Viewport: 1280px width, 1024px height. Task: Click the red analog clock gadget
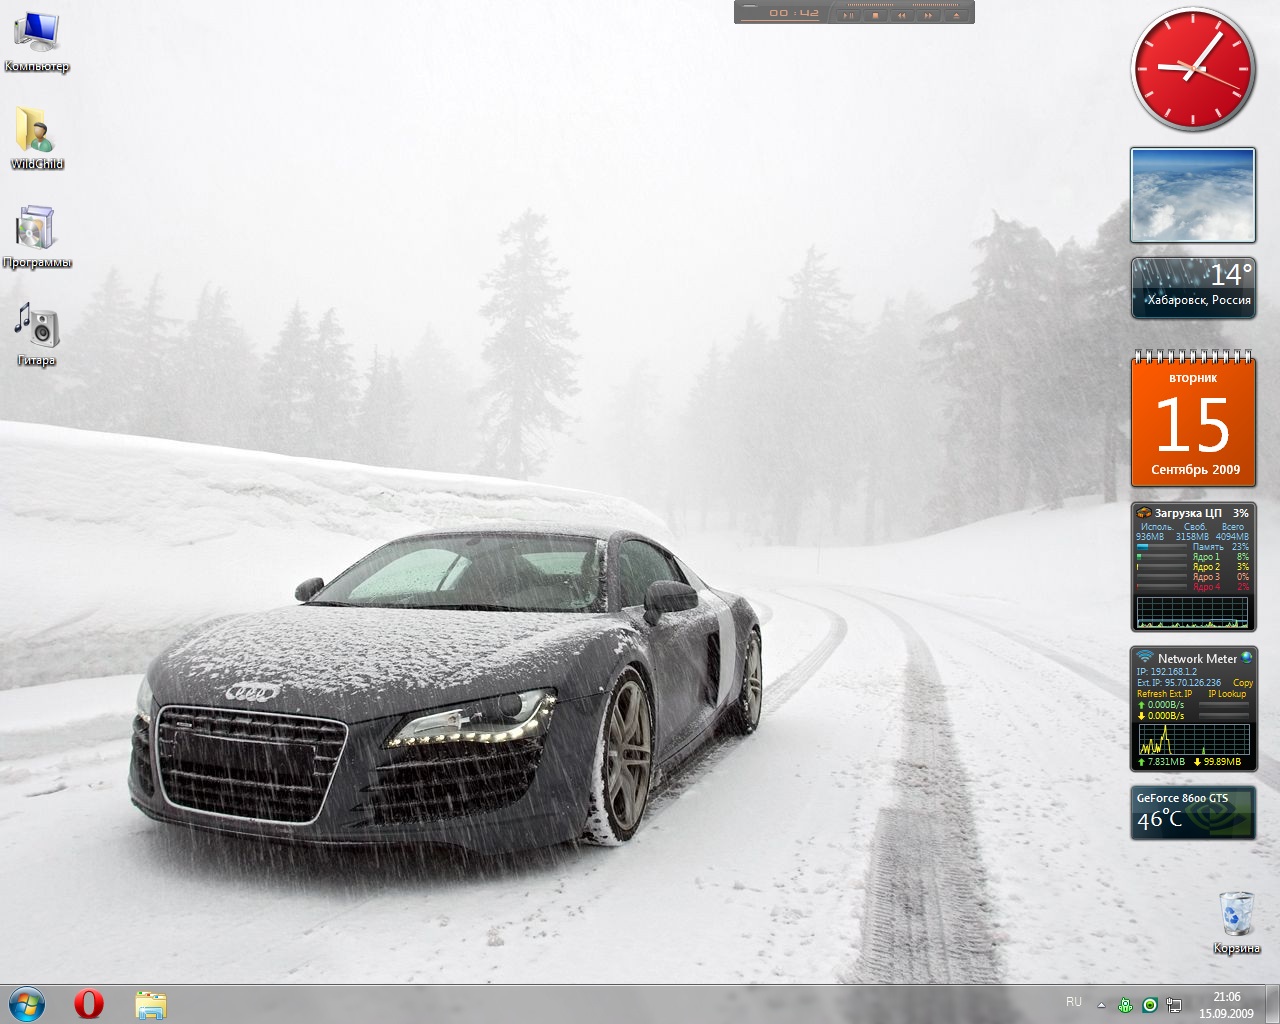1192,70
